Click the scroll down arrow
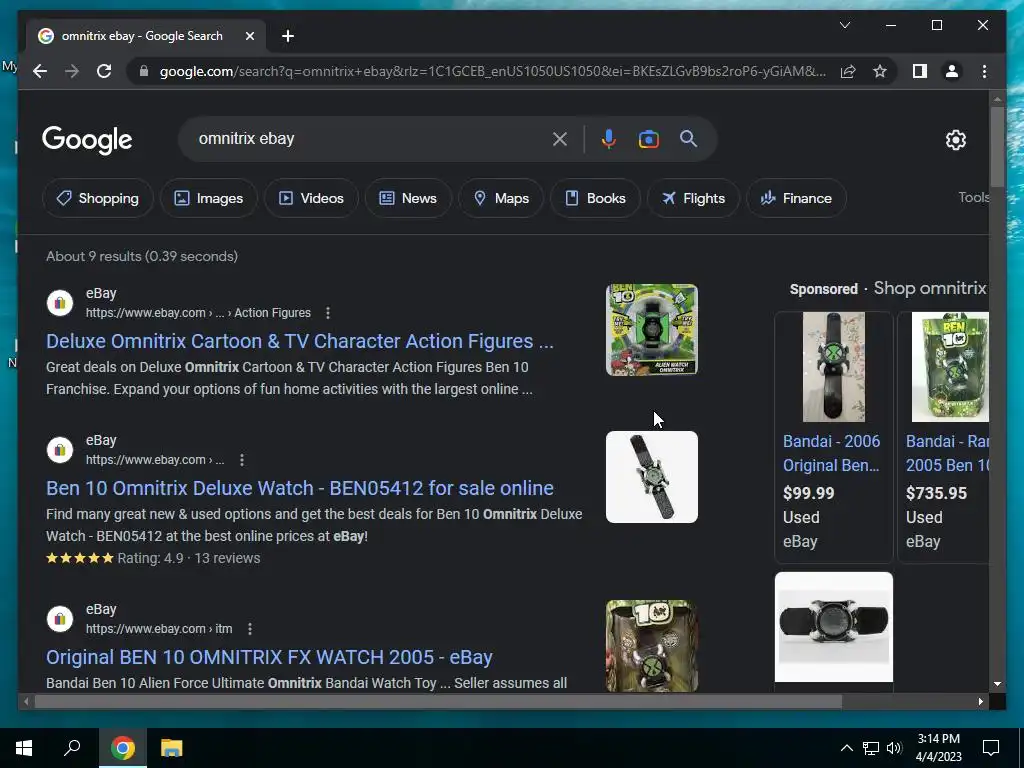 997,684
